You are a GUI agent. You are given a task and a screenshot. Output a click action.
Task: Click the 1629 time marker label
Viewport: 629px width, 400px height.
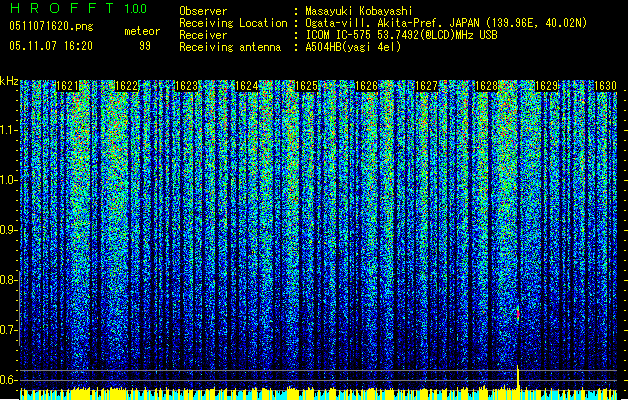[546, 86]
